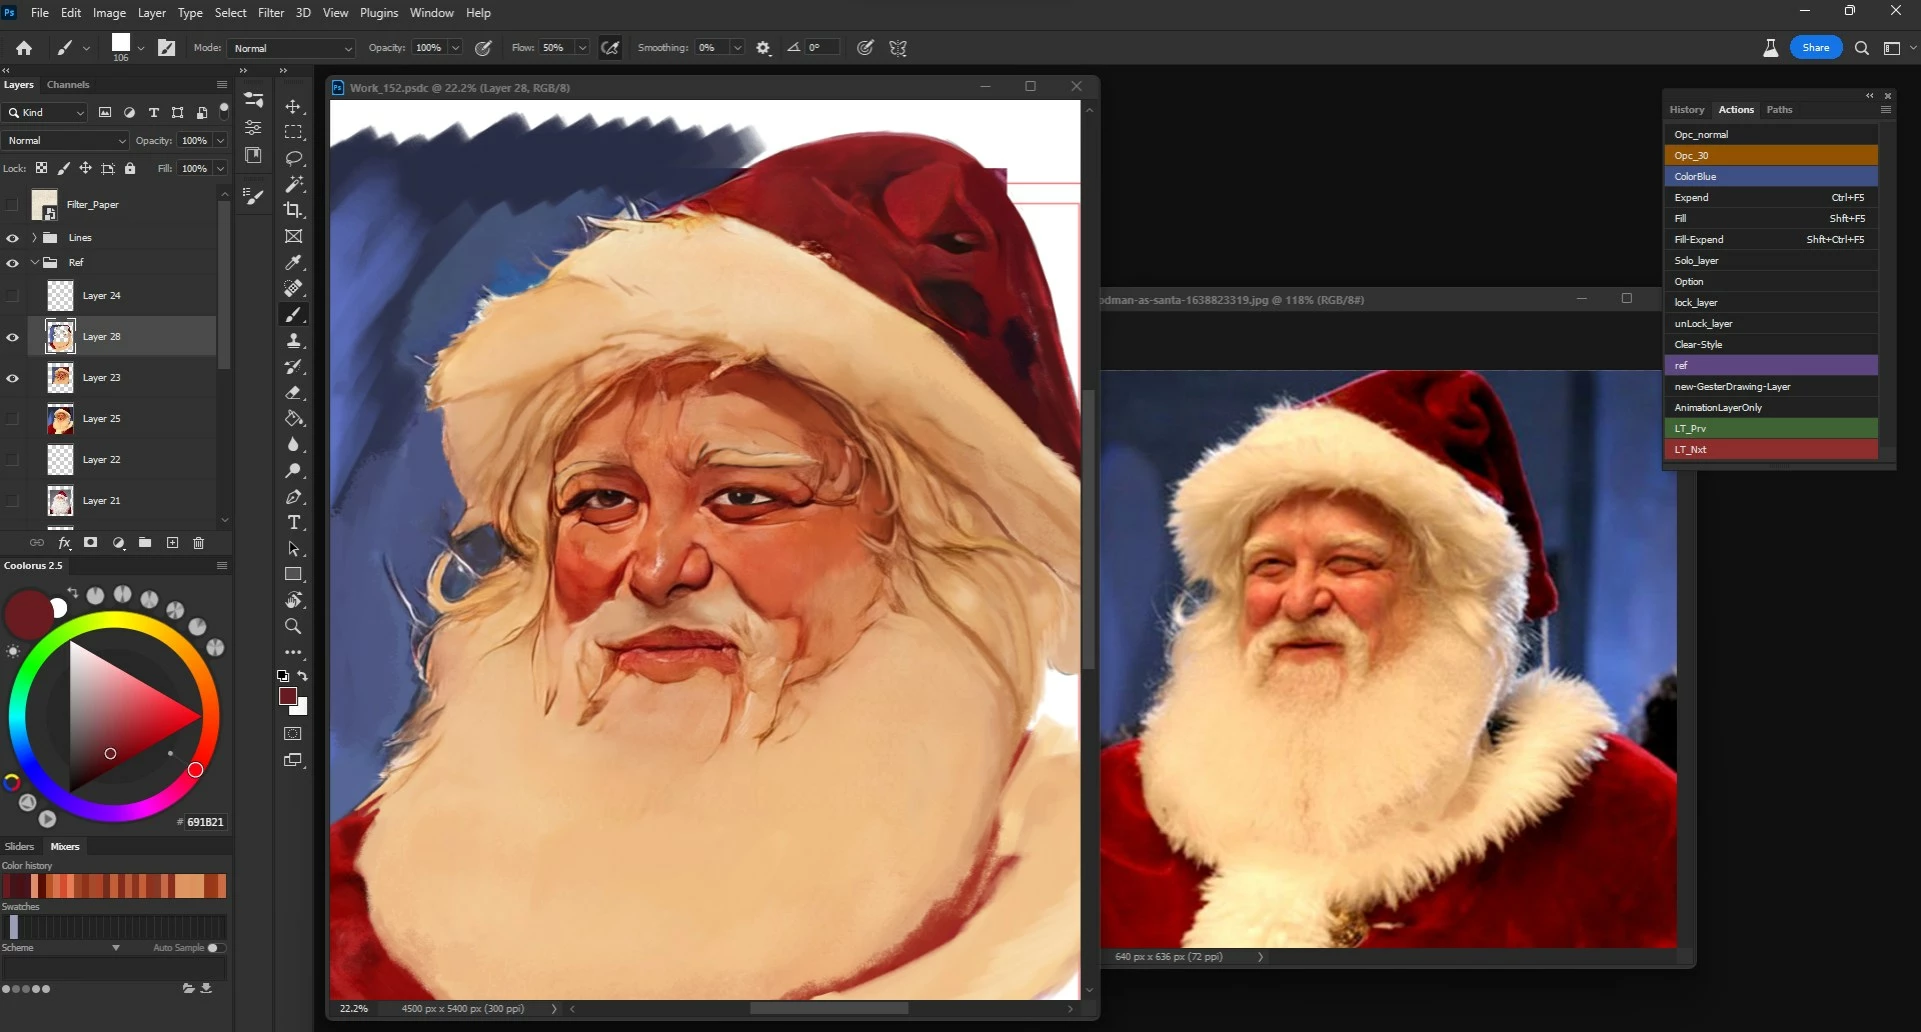Show Filter_Paper layer visibility box
Screen dimensions: 1921x1032
point(12,205)
